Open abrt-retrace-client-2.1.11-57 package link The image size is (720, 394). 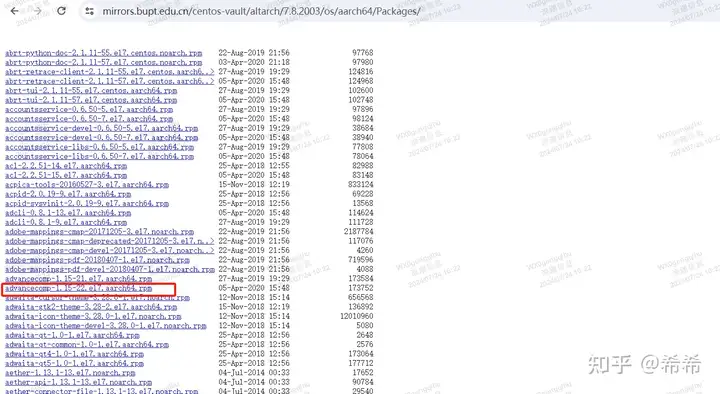pyautogui.click(x=110, y=81)
